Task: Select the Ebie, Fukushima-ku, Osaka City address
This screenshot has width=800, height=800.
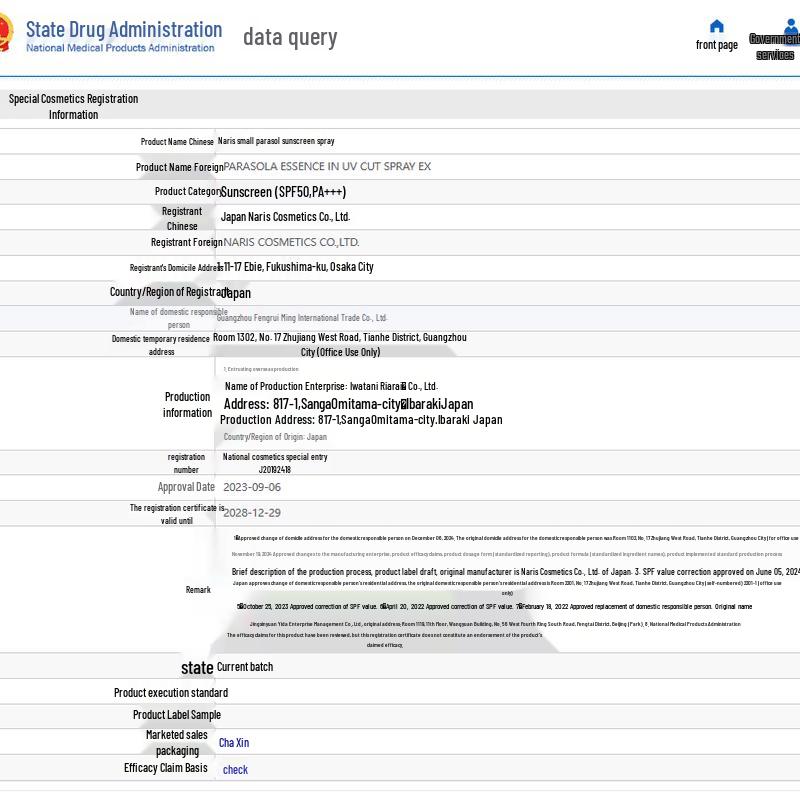Action: 296,267
